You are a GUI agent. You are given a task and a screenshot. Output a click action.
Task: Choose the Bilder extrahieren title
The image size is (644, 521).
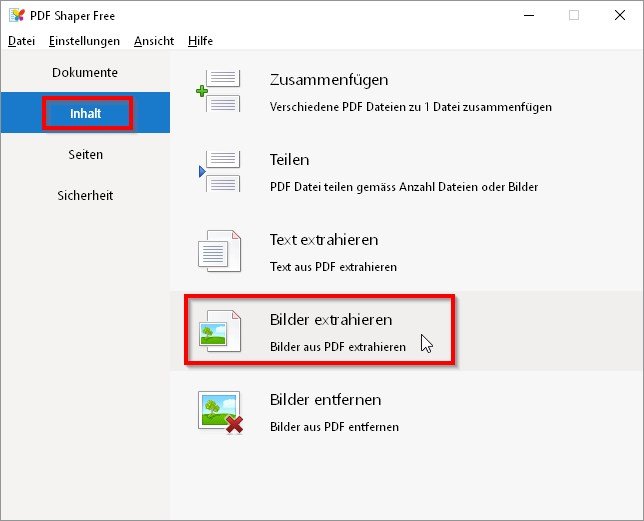point(331,319)
